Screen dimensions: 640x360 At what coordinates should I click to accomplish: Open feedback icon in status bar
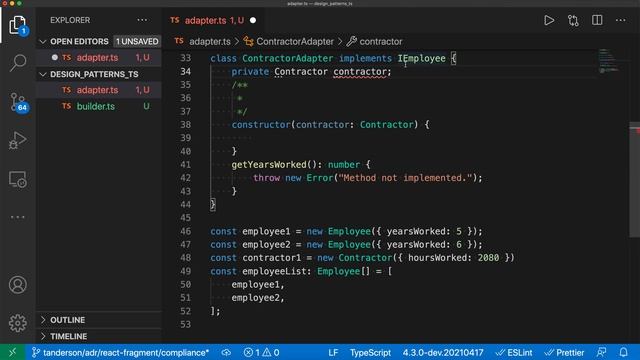tap(601, 352)
